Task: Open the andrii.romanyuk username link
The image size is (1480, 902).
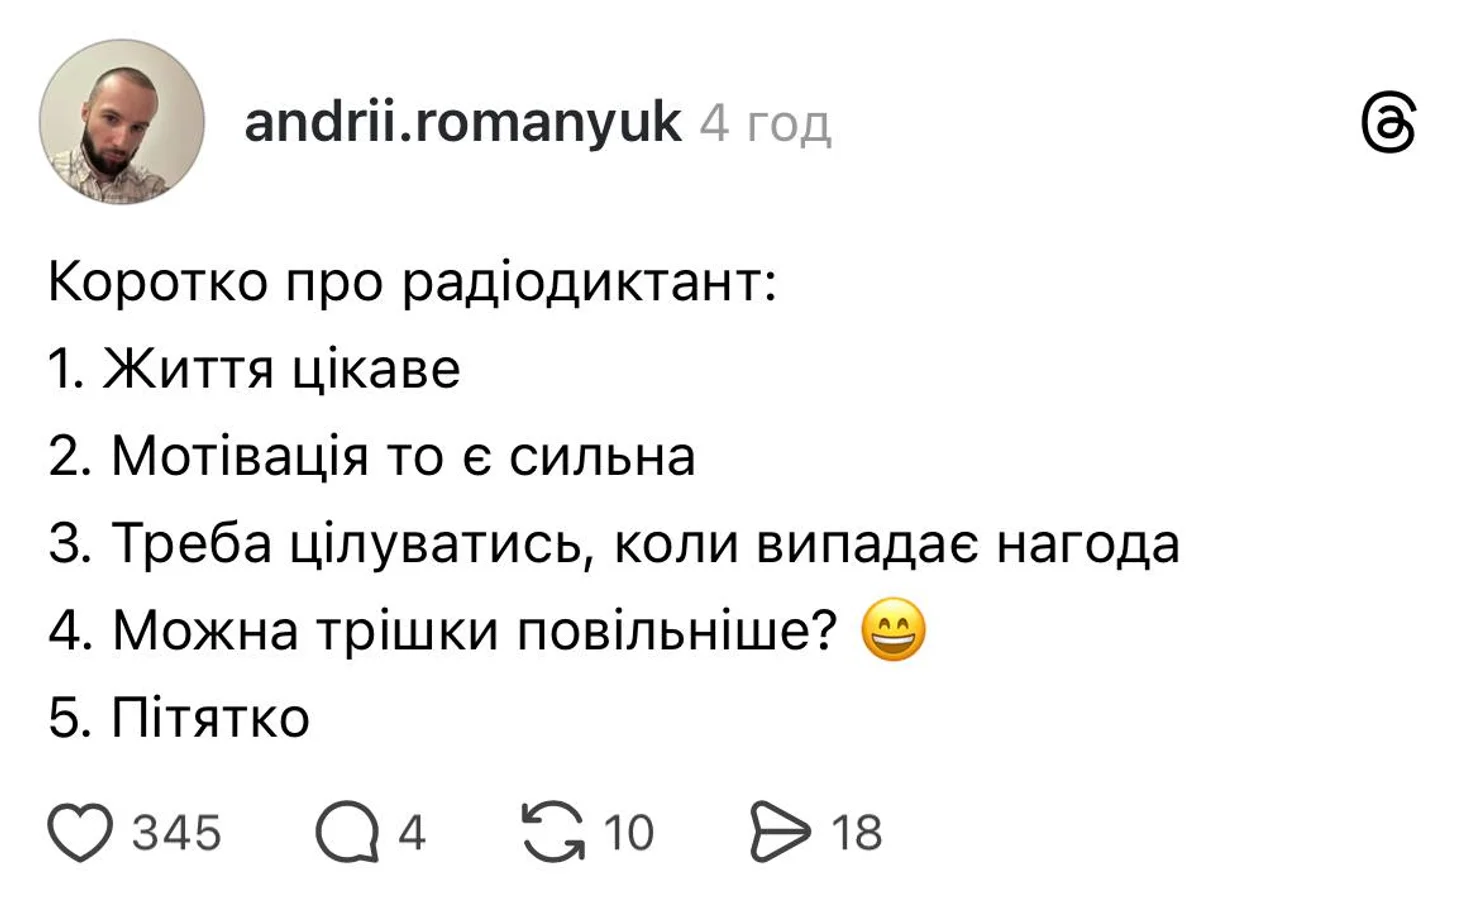Action: pyautogui.click(x=462, y=123)
